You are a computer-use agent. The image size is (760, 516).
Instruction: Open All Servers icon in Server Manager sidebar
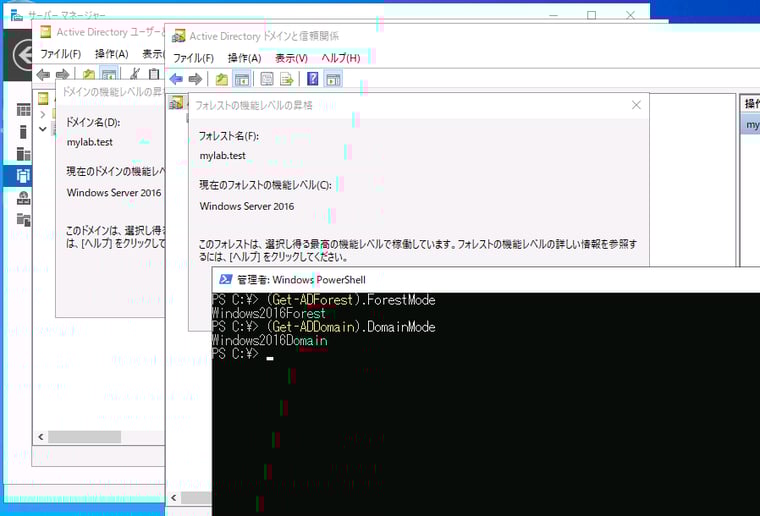pos(23,154)
